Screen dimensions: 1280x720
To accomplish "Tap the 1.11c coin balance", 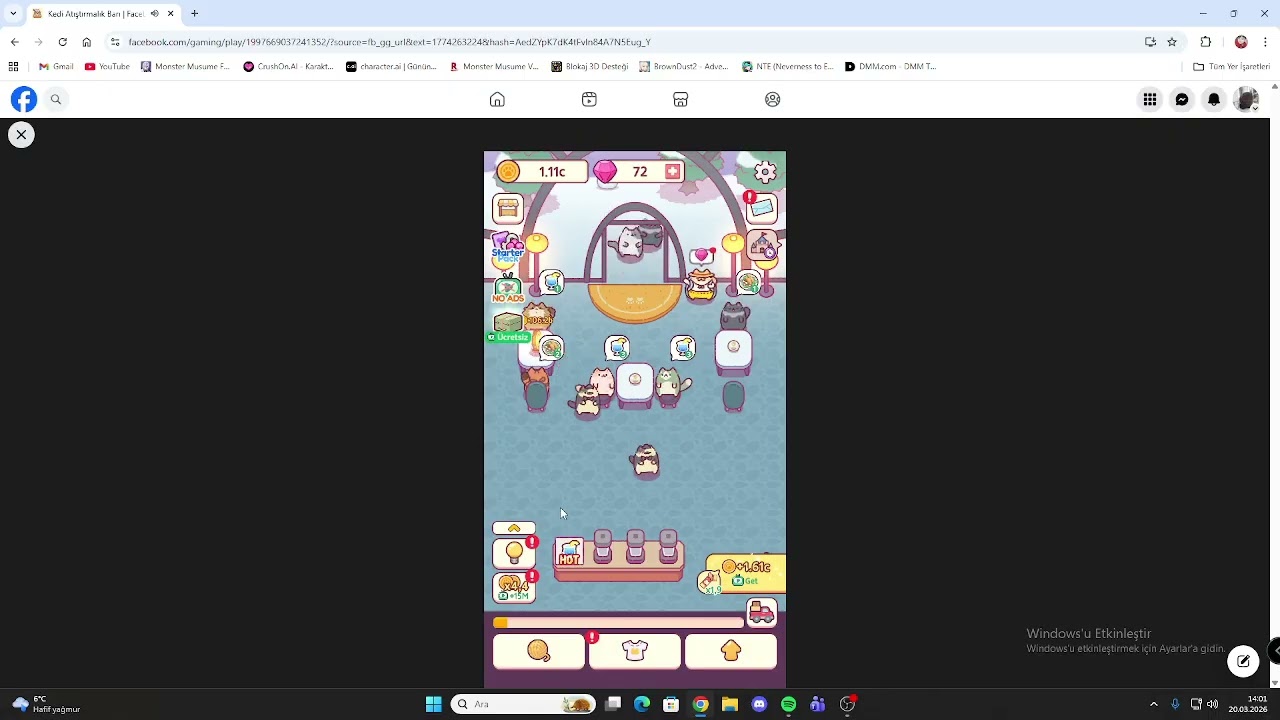I will [540, 172].
